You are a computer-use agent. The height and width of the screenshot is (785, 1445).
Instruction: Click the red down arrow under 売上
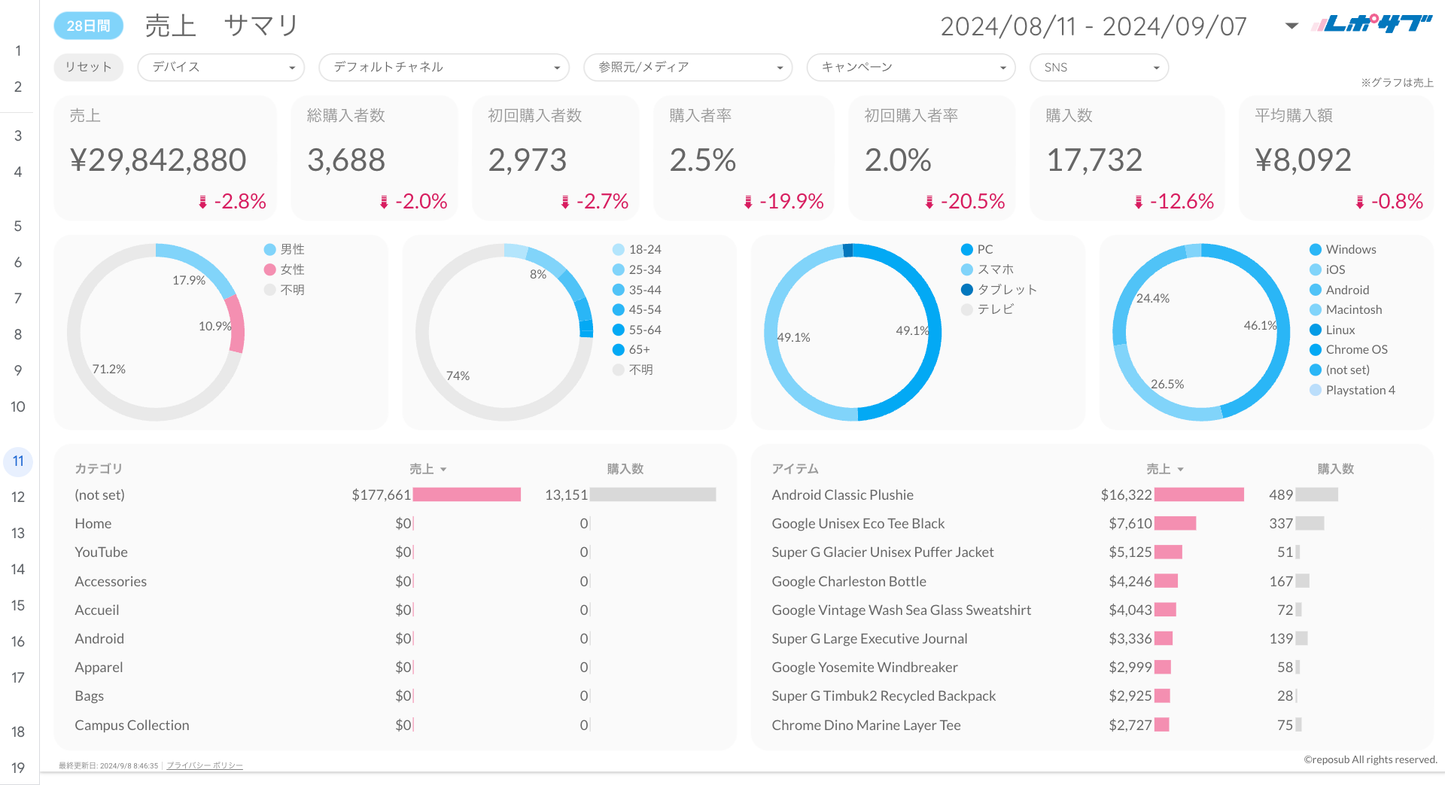(x=203, y=202)
